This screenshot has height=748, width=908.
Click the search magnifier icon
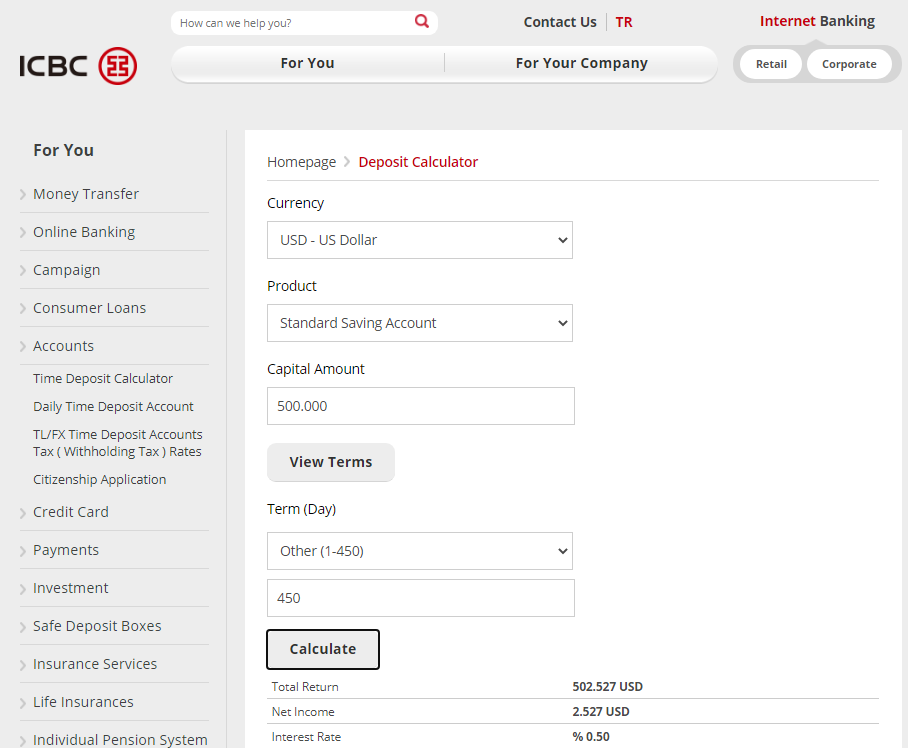pos(422,22)
